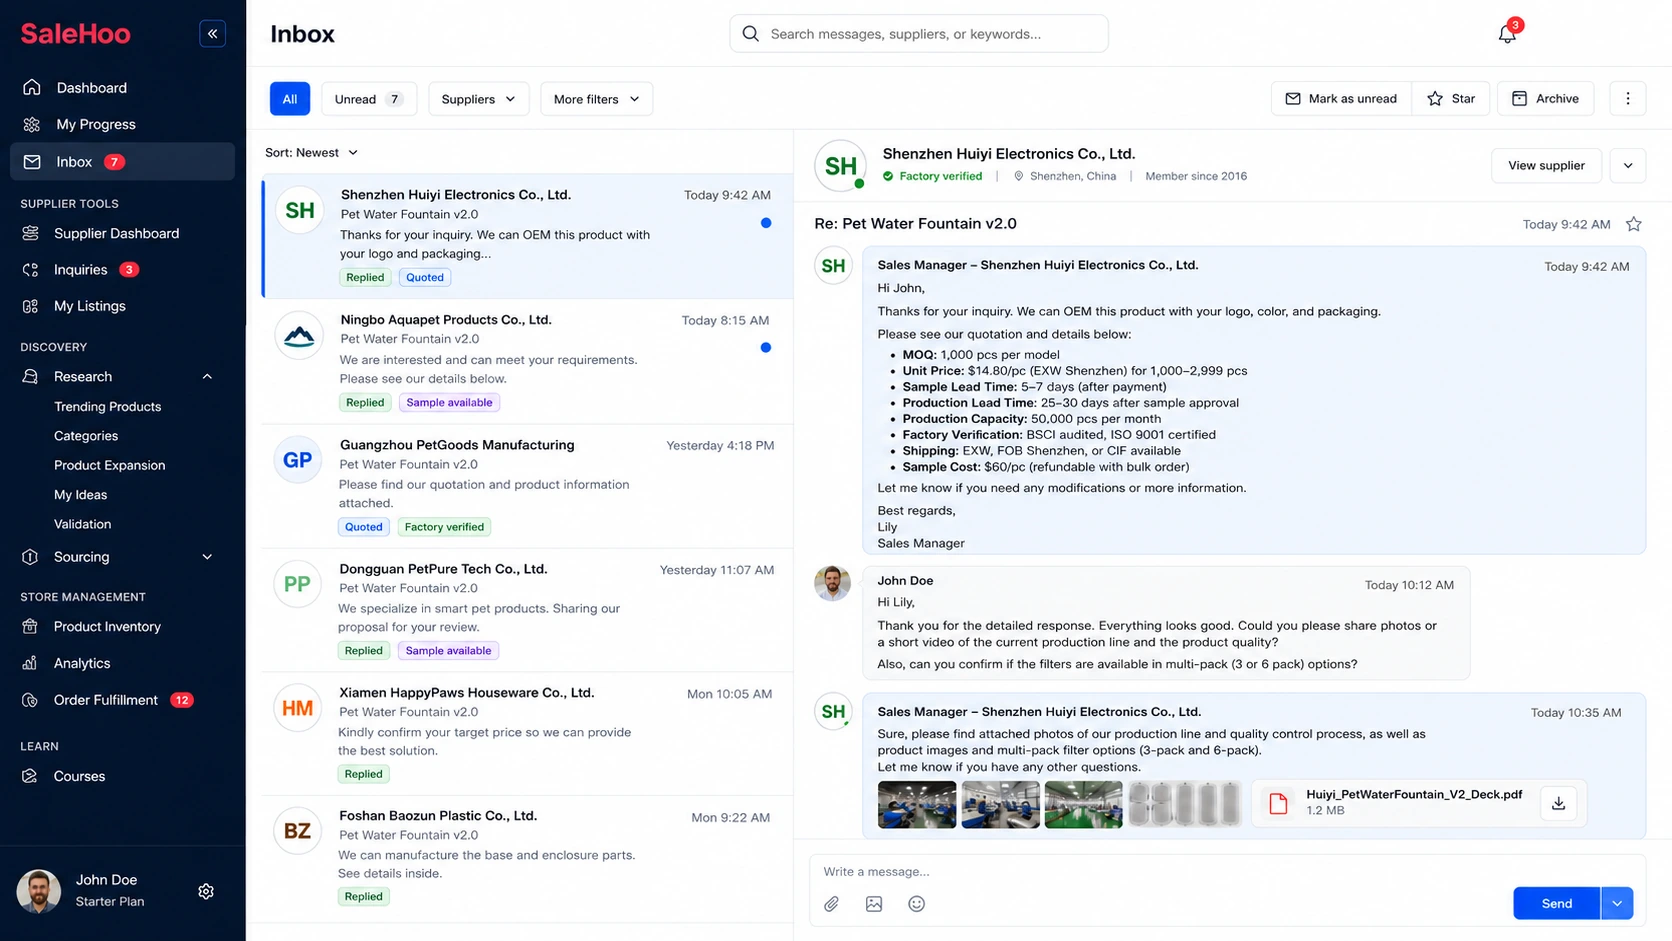Open Product Expansion
This screenshot has height=941, width=1672.
110,465
